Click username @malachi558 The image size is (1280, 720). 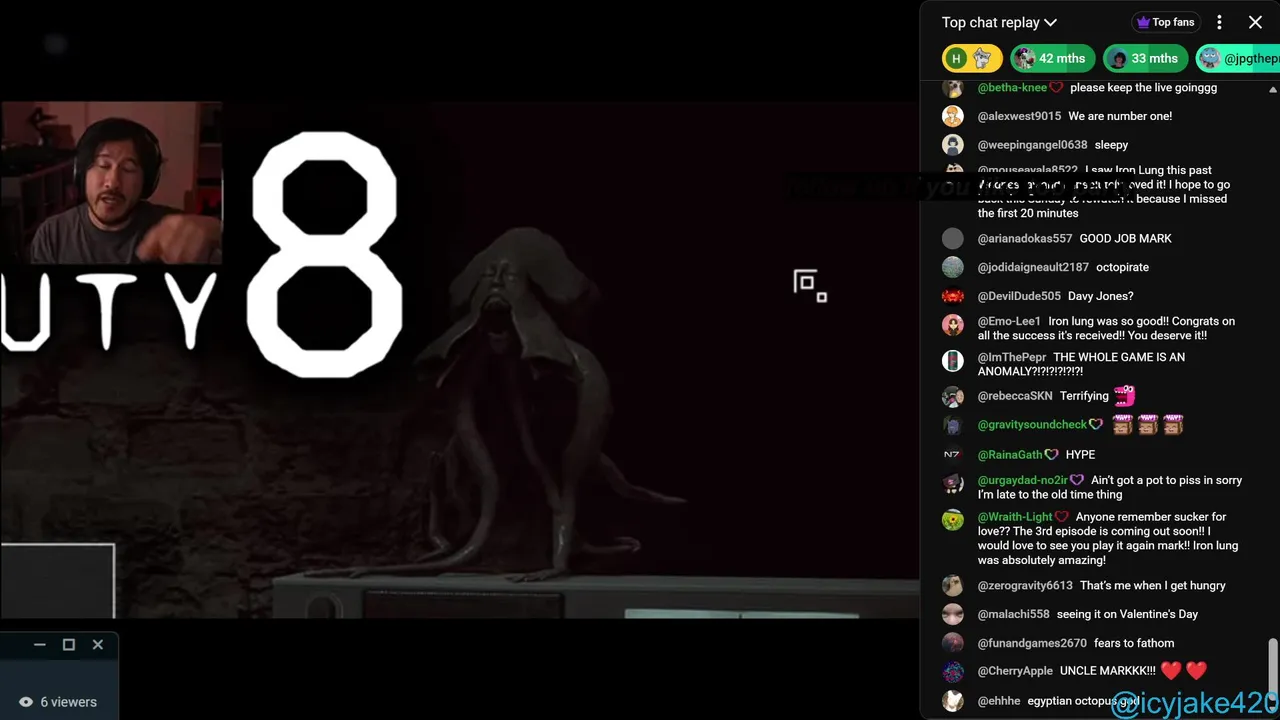coord(1013,614)
